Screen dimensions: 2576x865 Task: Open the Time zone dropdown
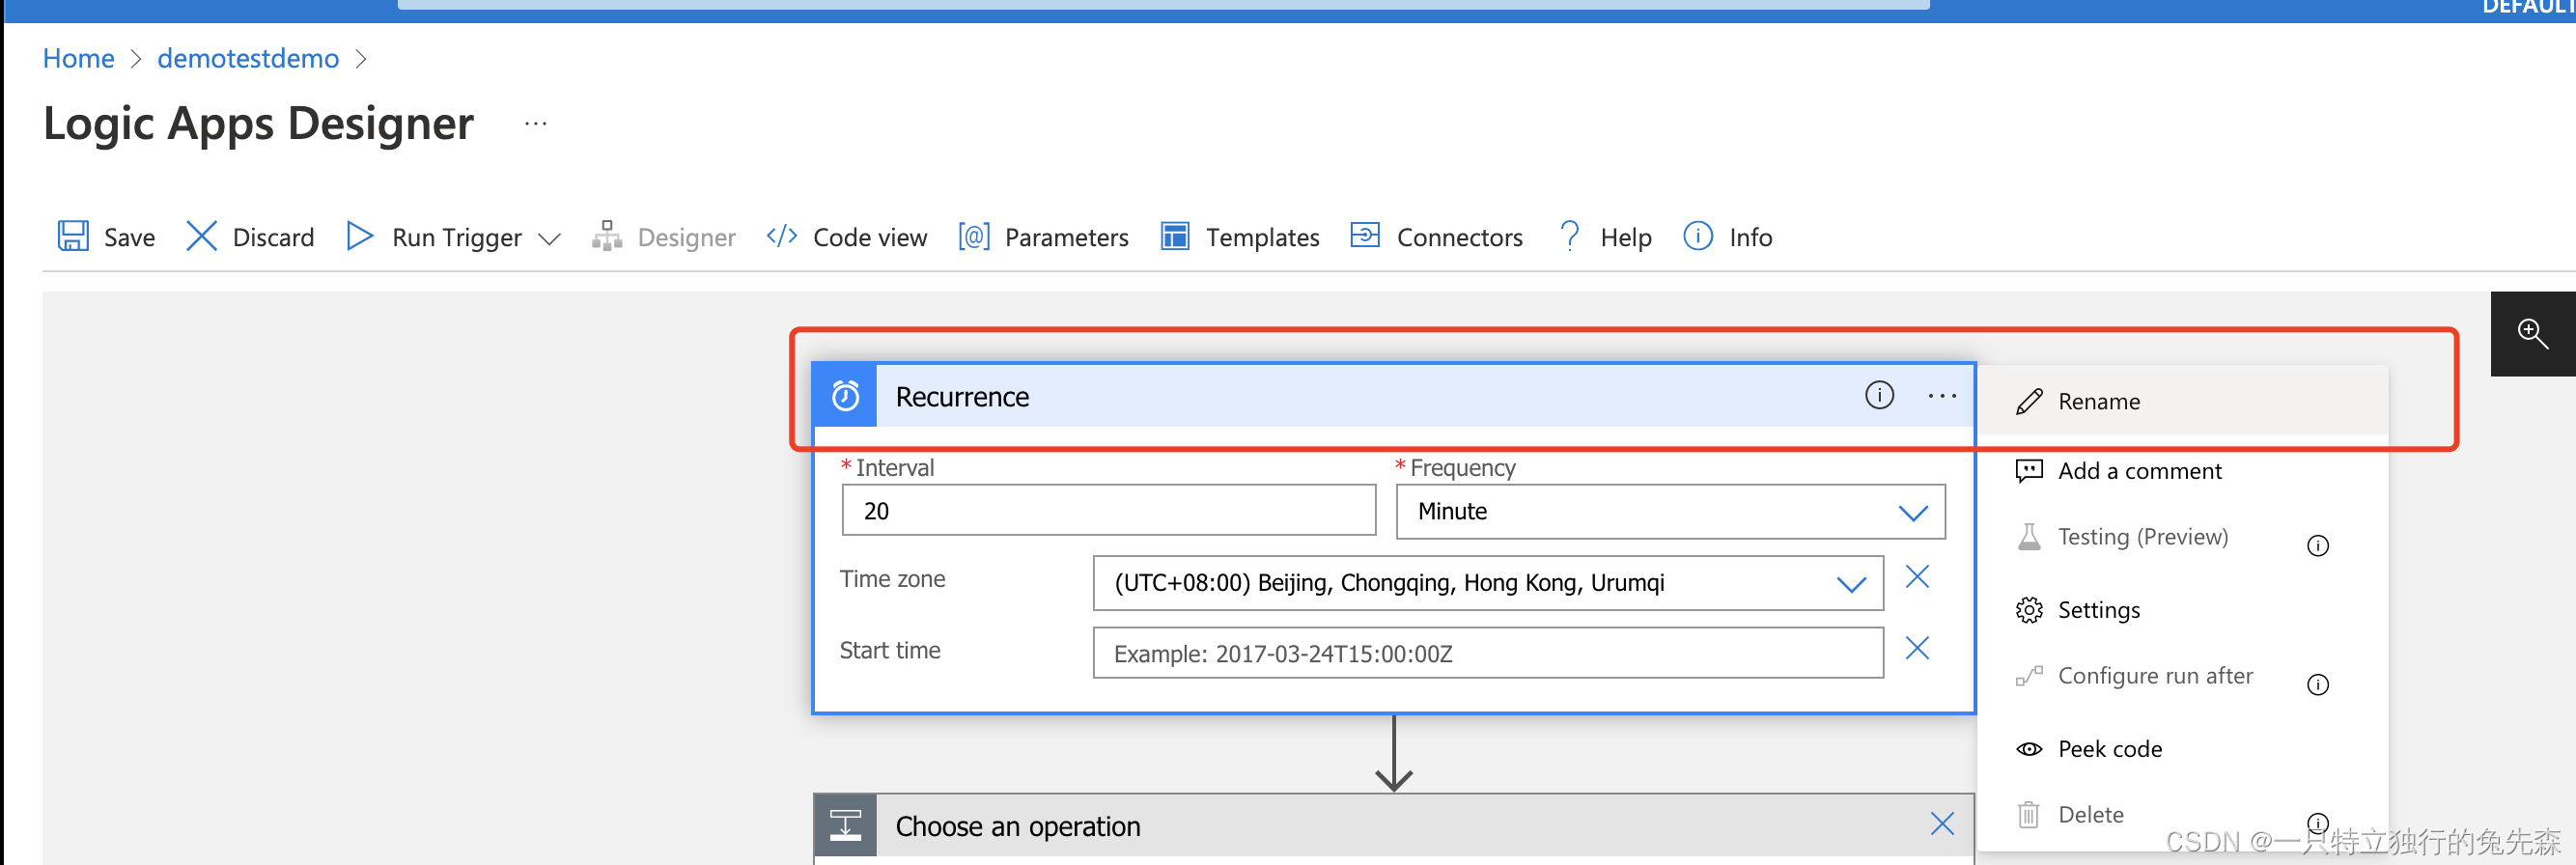pyautogui.click(x=1488, y=582)
